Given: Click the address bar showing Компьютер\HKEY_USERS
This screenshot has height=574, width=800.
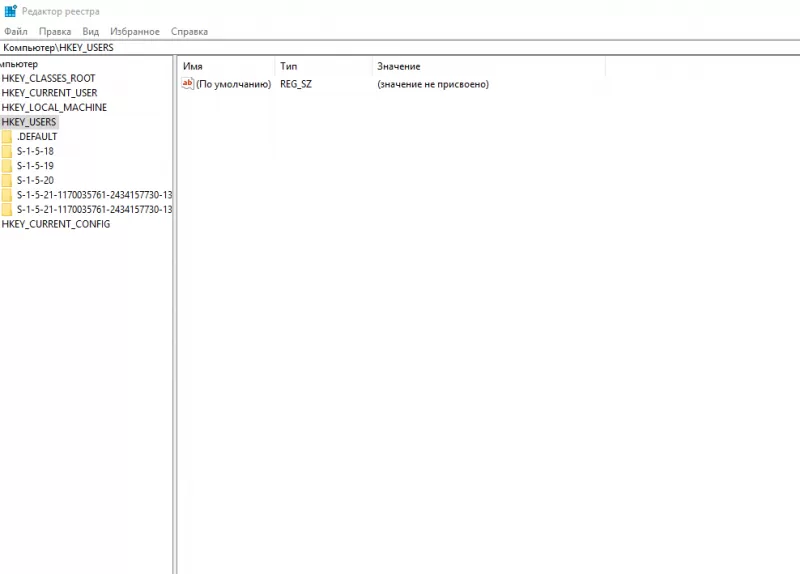Looking at the screenshot, I should pos(400,47).
